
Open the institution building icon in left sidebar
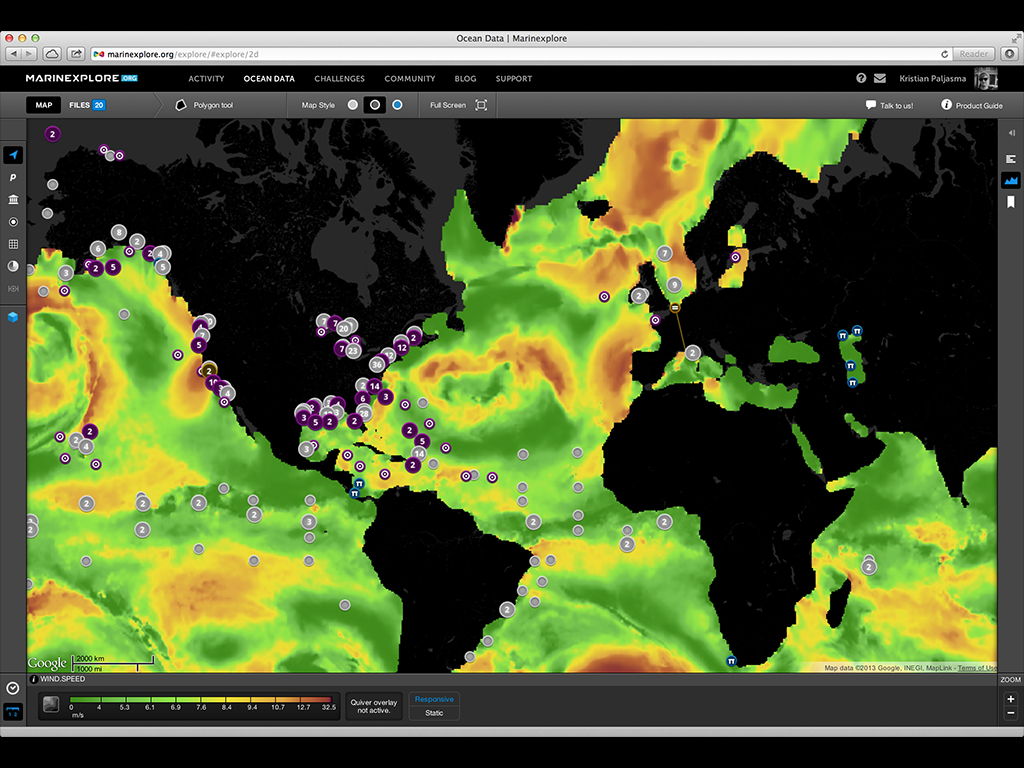(13, 199)
